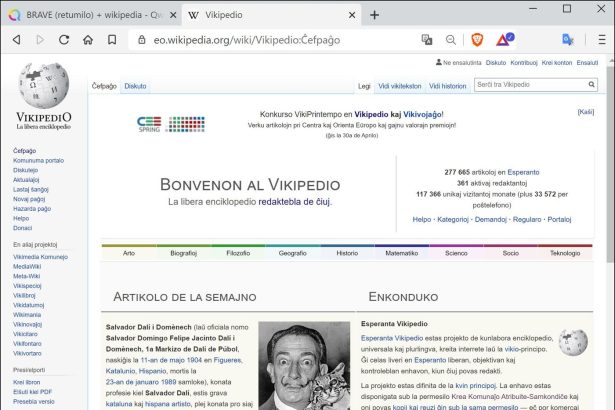Image resolution: width=615 pixels, height=410 pixels.
Task: Click the Esperanto link beside the article count
Action: [523, 172]
